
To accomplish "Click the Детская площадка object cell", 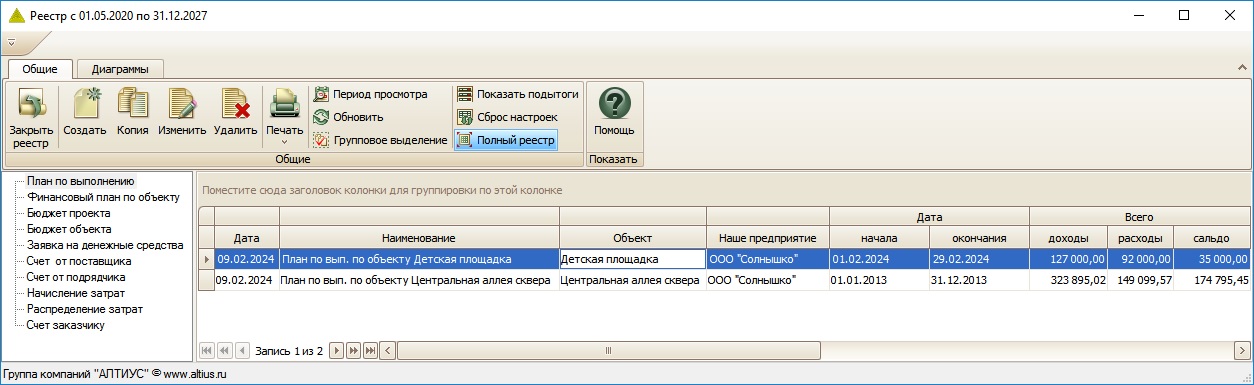I will [x=632, y=259].
